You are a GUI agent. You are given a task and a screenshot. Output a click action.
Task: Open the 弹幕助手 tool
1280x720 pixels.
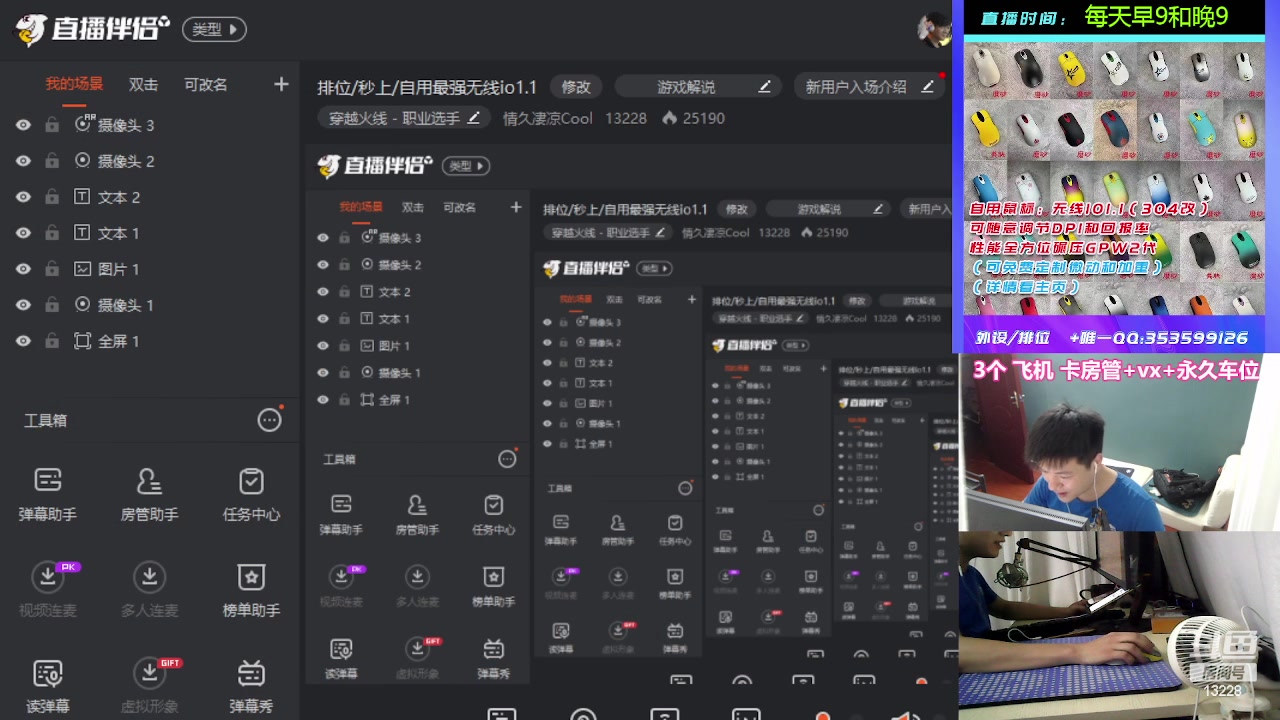click(x=48, y=494)
